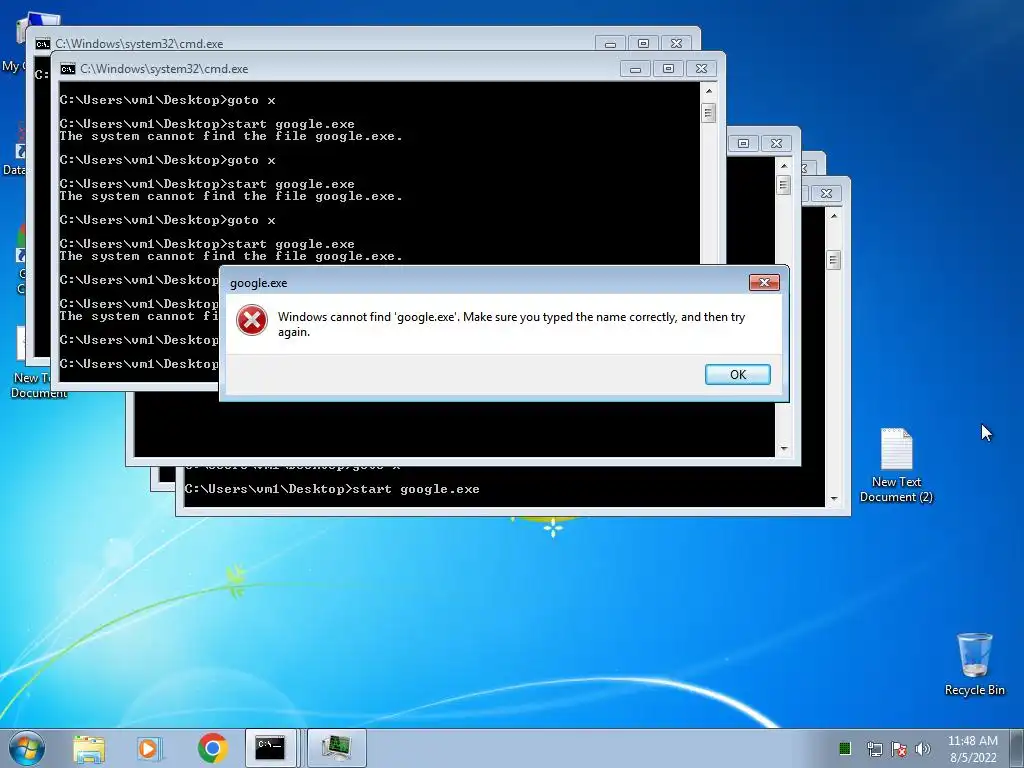Click scroll-up arrow of middle cmd window
This screenshot has width=1024, height=768.
coord(784,166)
